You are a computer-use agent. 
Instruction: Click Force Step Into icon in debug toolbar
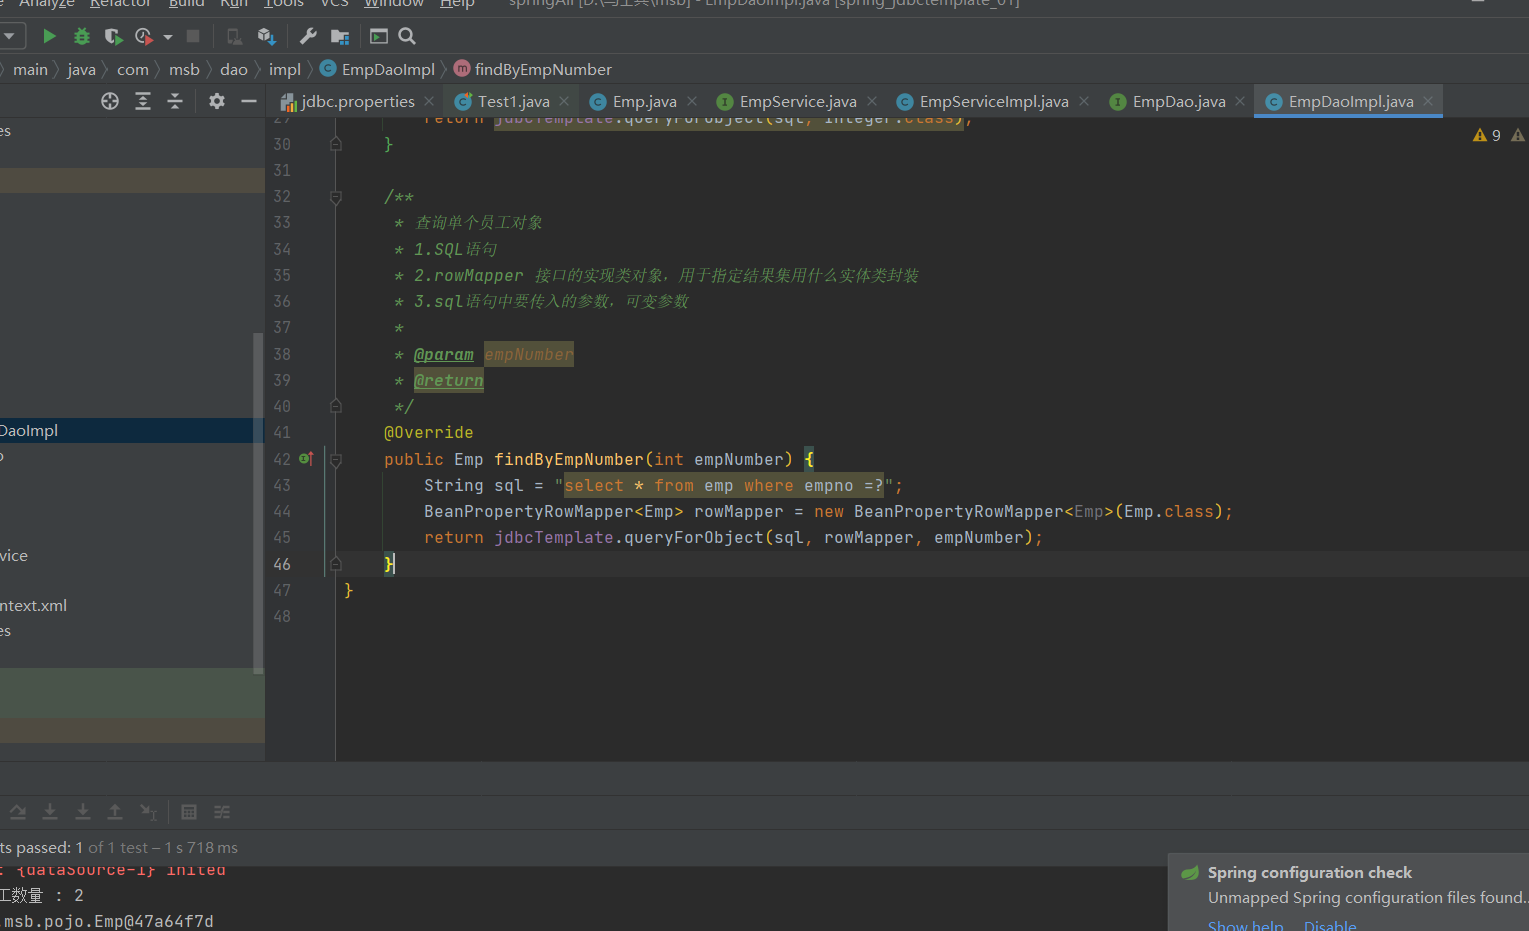(x=83, y=812)
